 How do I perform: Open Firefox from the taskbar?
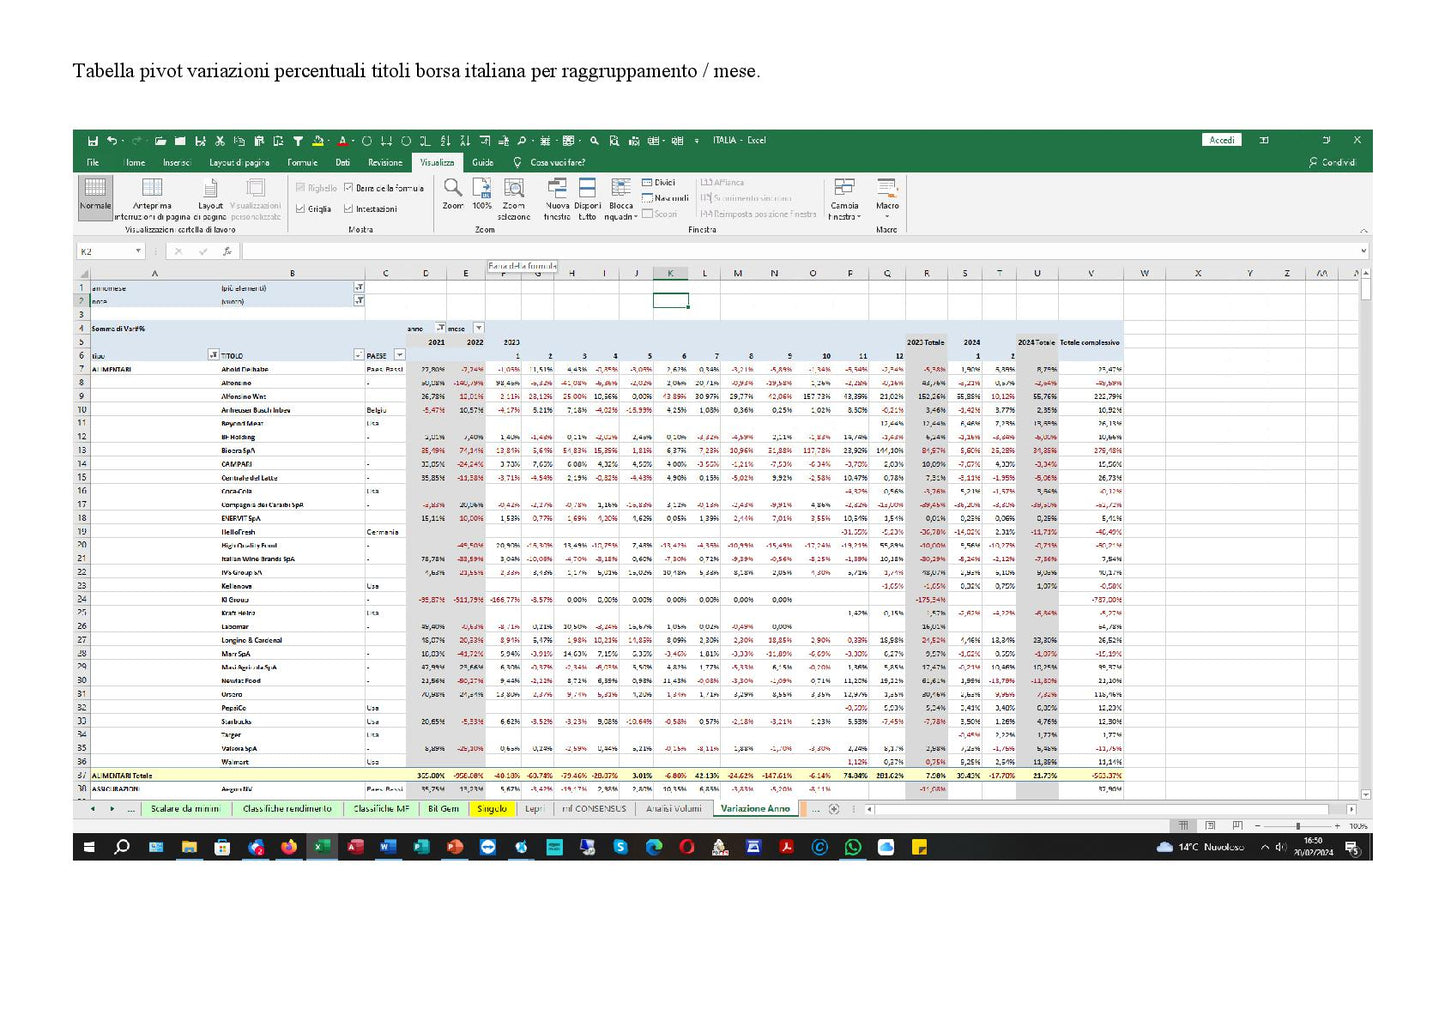coord(288,847)
